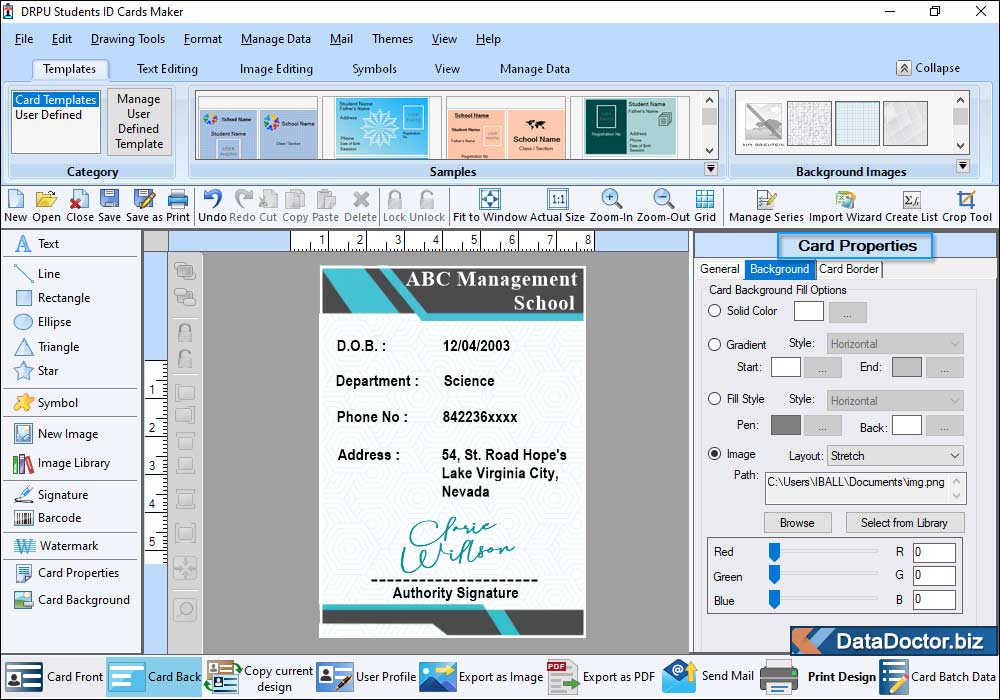Image resolution: width=1000 pixels, height=700 pixels.
Task: Open the Card Border tab
Action: tap(849, 269)
